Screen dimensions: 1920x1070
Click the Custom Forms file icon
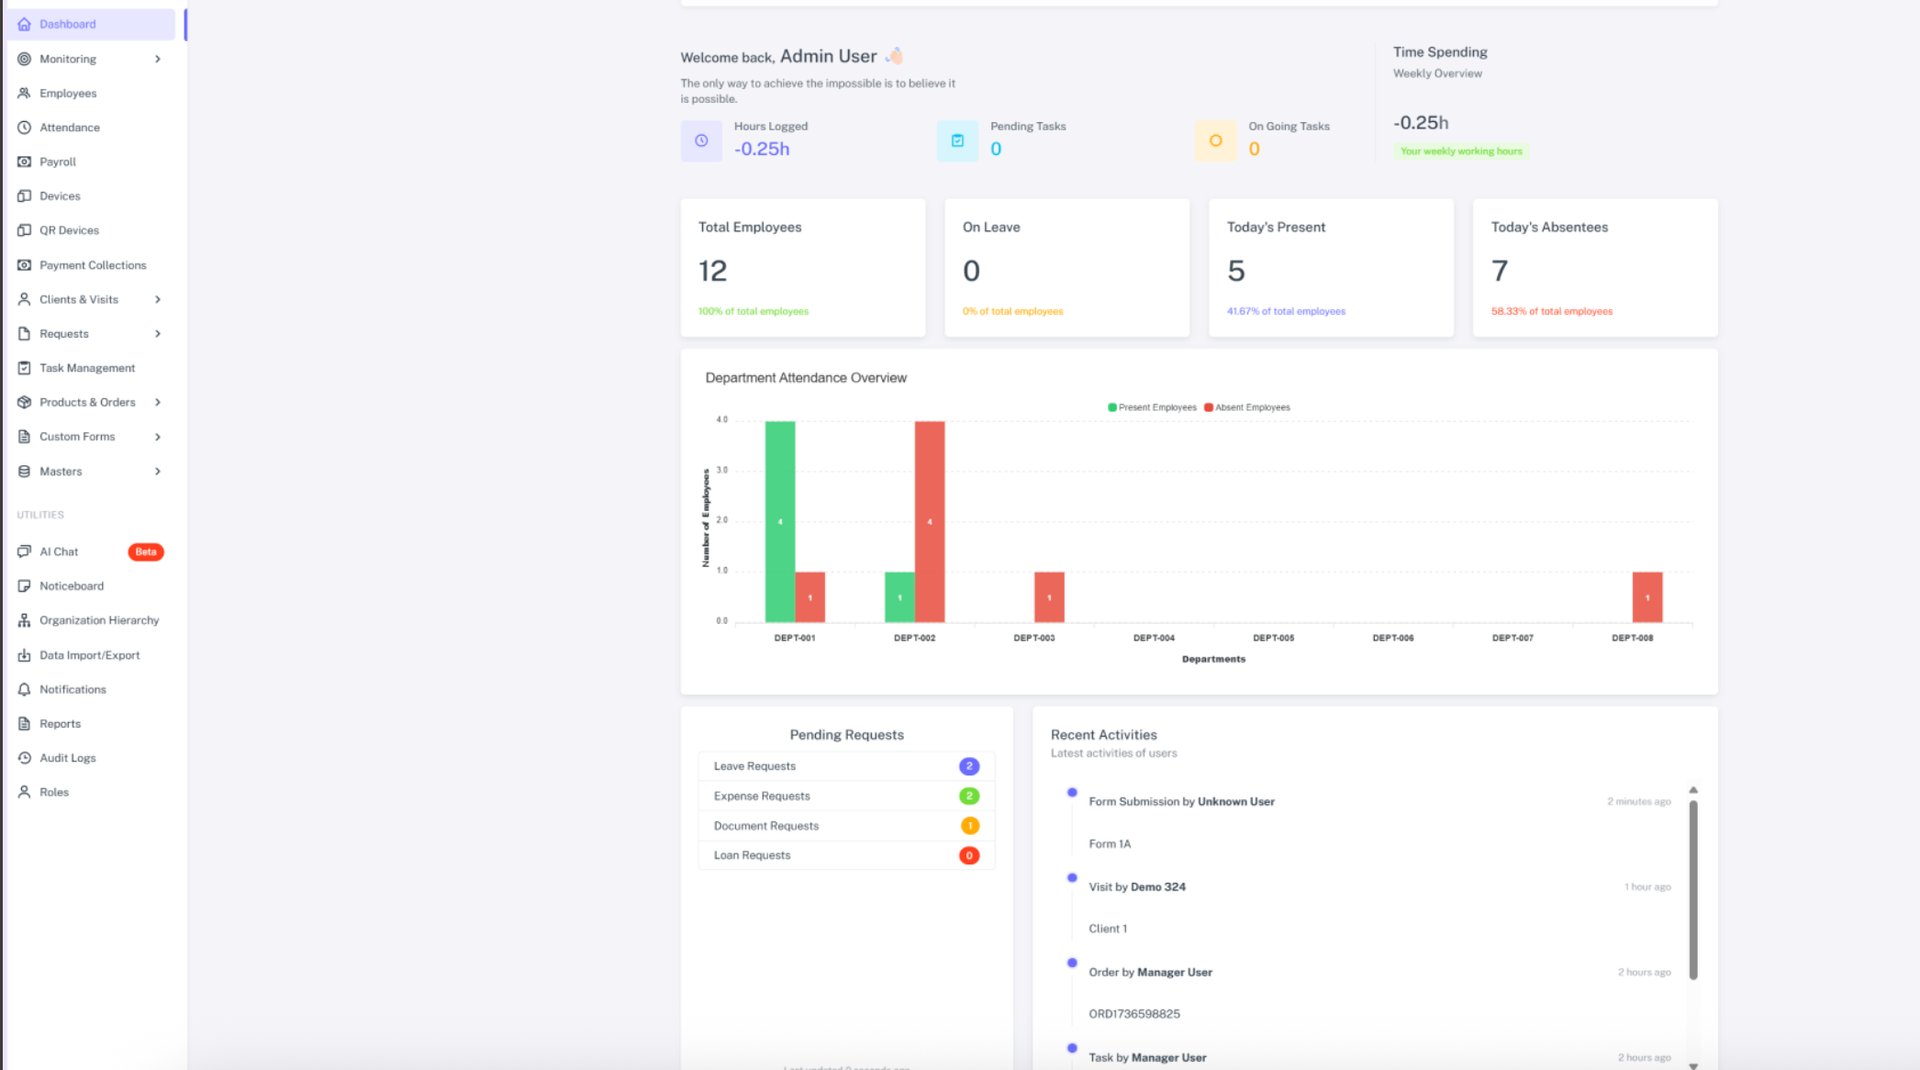24,437
